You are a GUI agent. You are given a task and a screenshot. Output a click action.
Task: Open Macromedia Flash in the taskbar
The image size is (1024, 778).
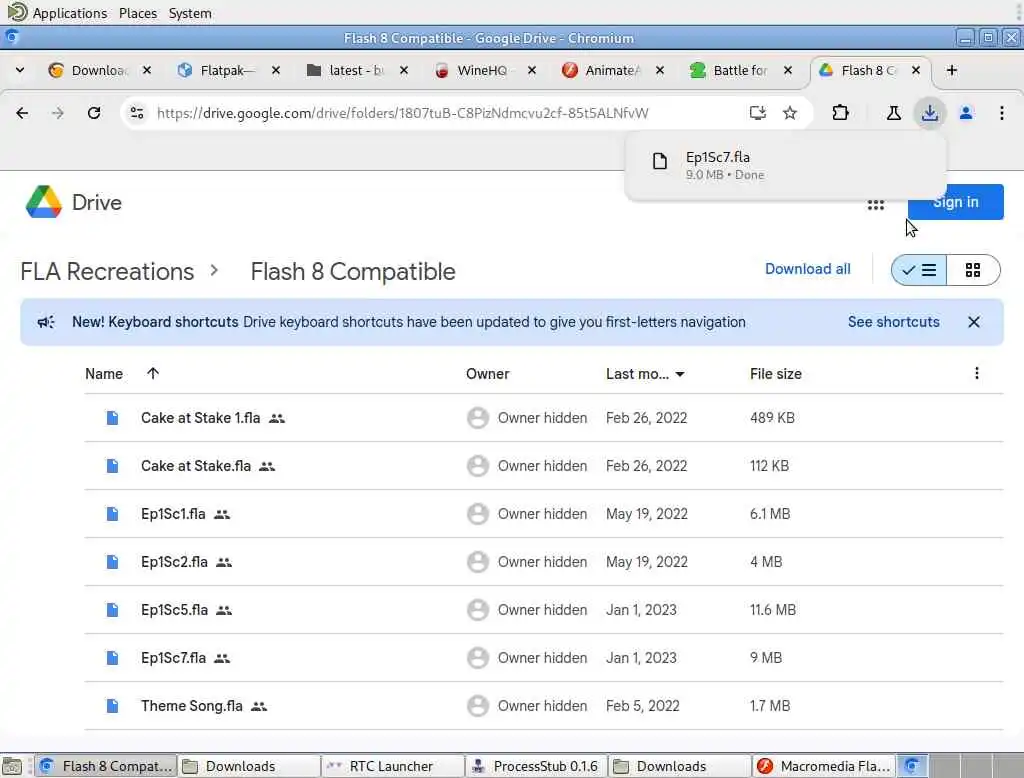[x=825, y=766]
